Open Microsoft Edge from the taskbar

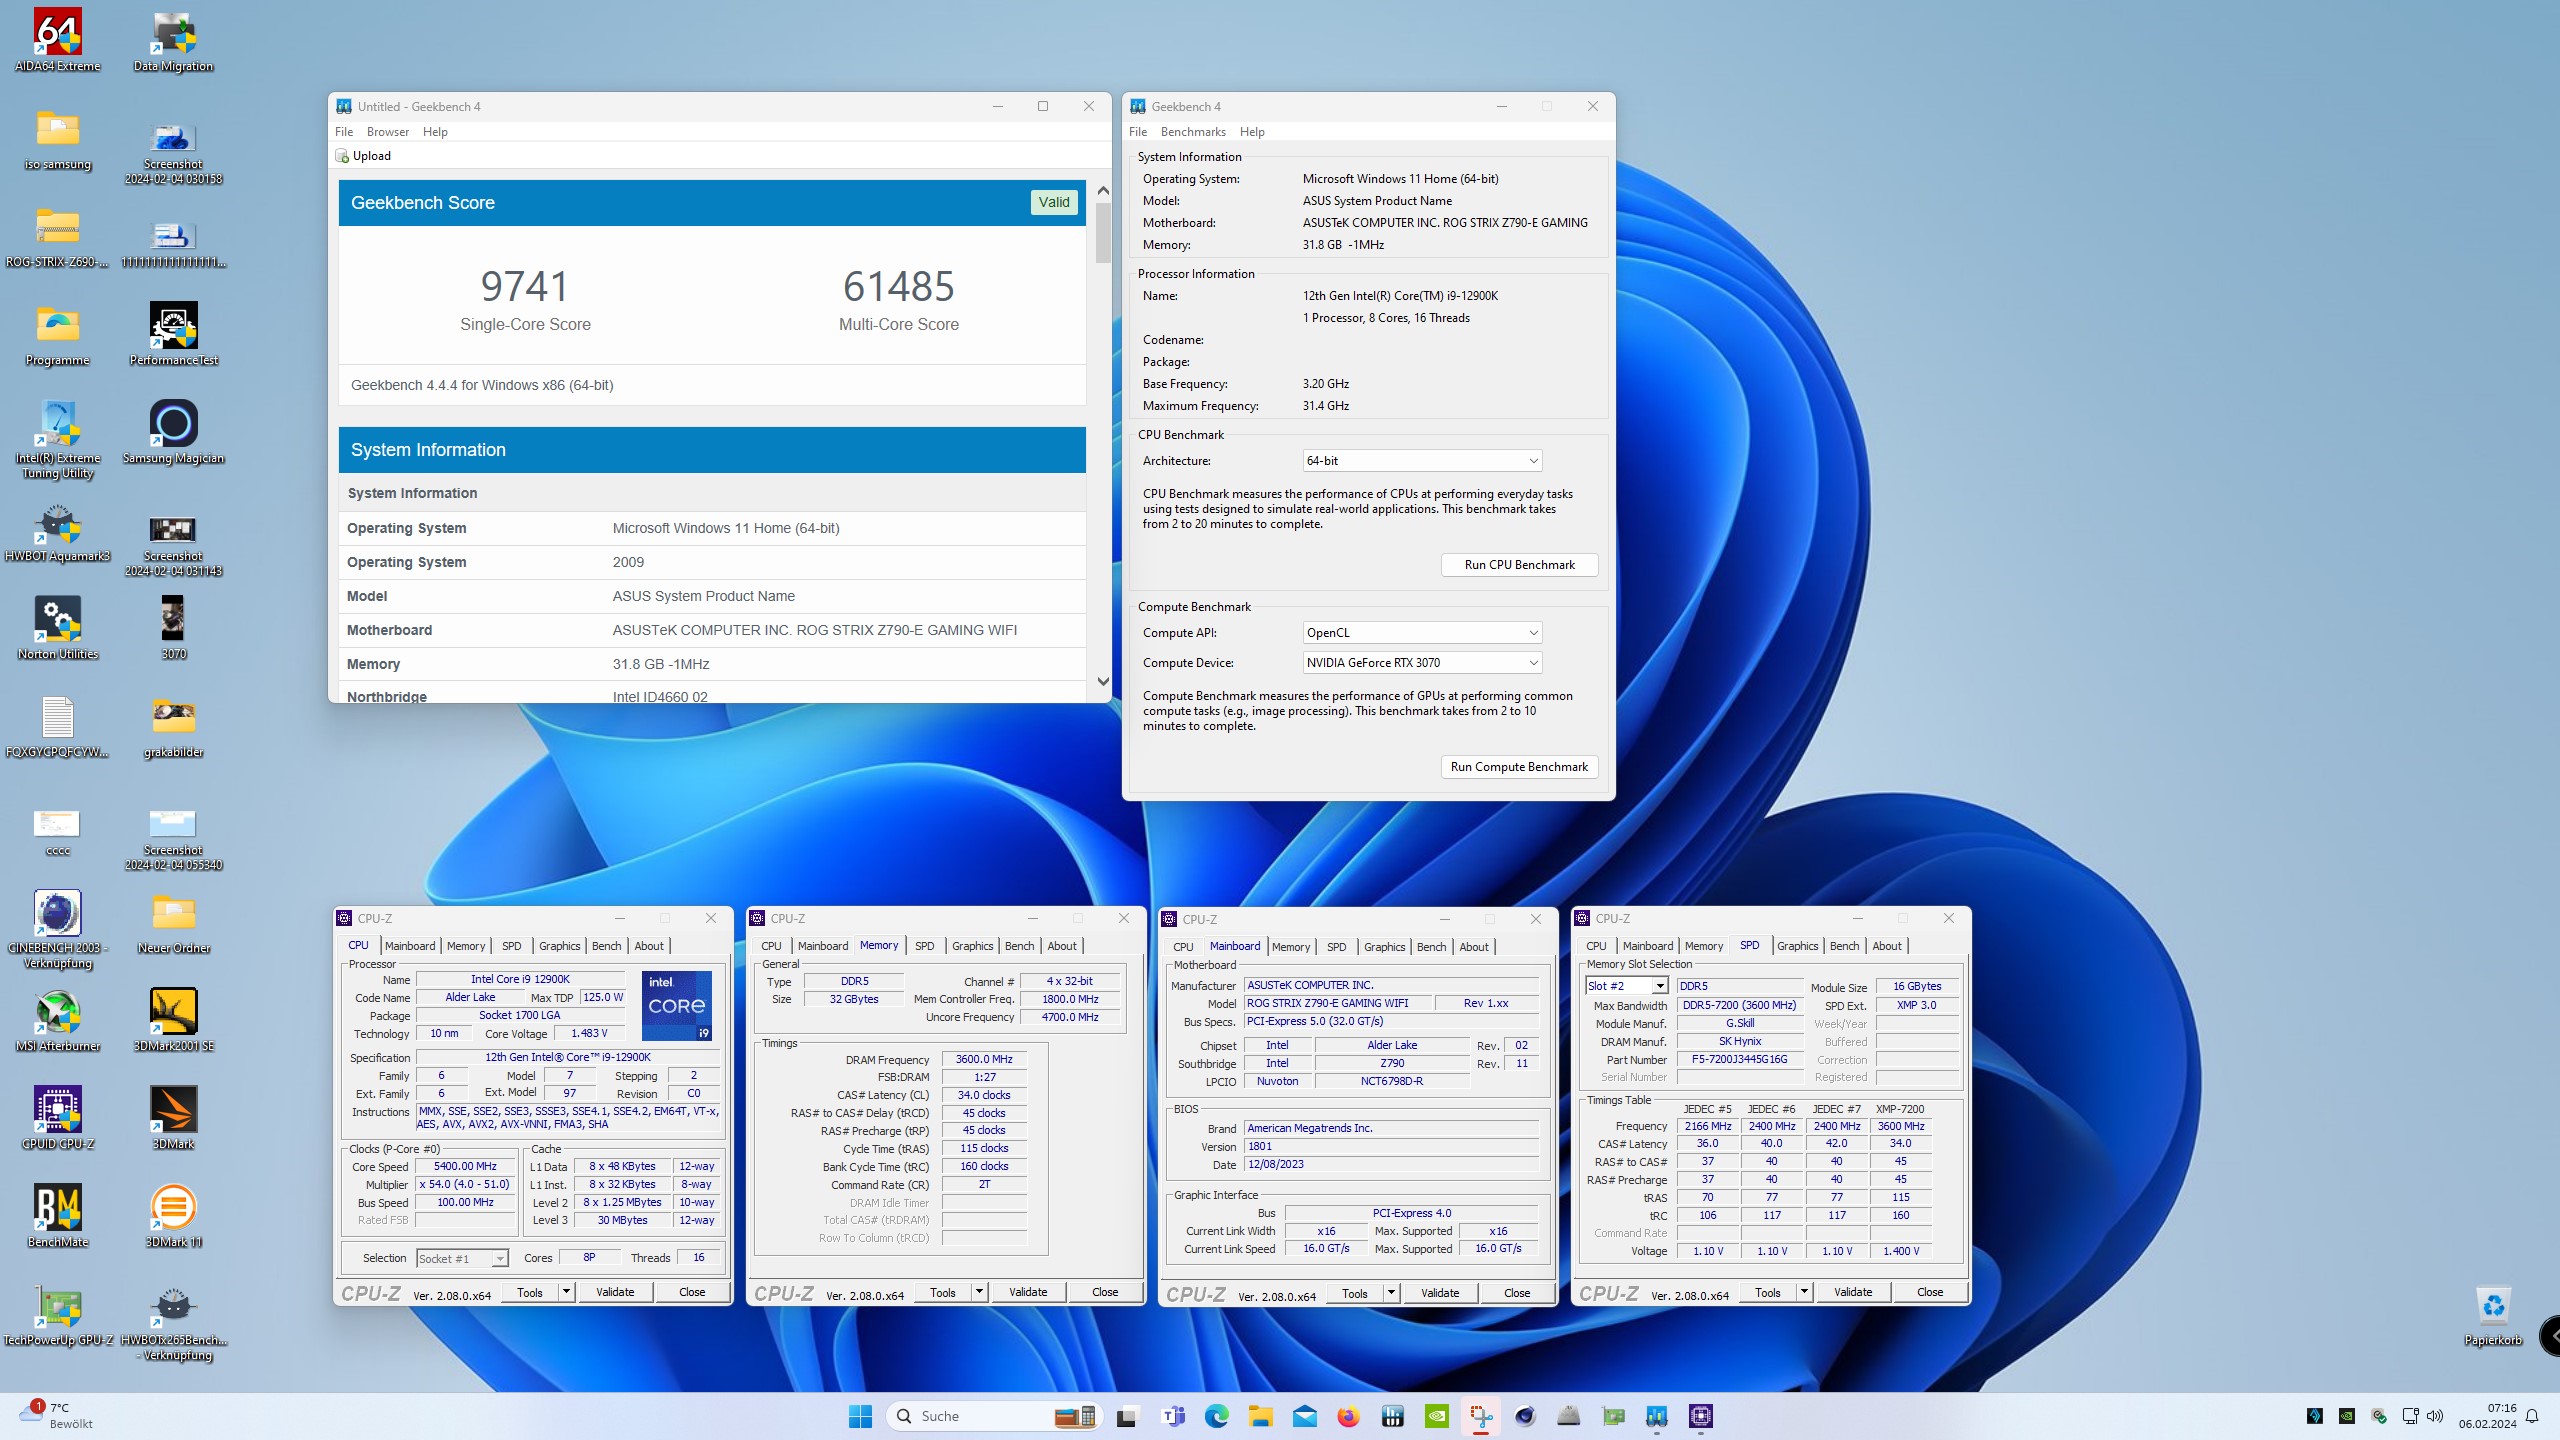coord(1216,1416)
